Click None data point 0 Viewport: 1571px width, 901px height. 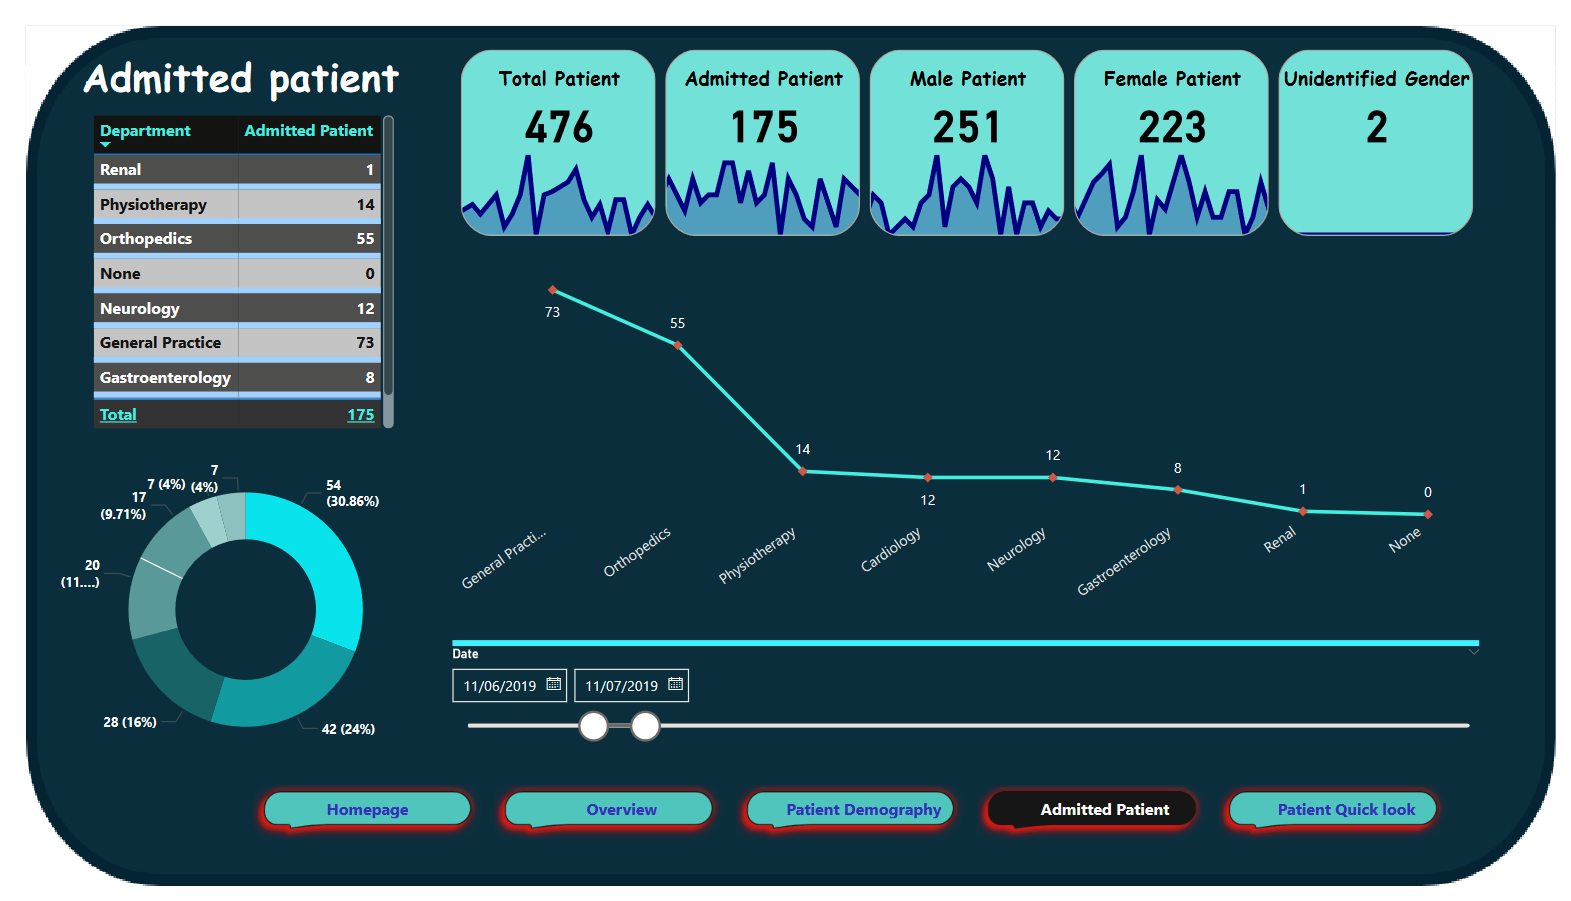click(1428, 514)
